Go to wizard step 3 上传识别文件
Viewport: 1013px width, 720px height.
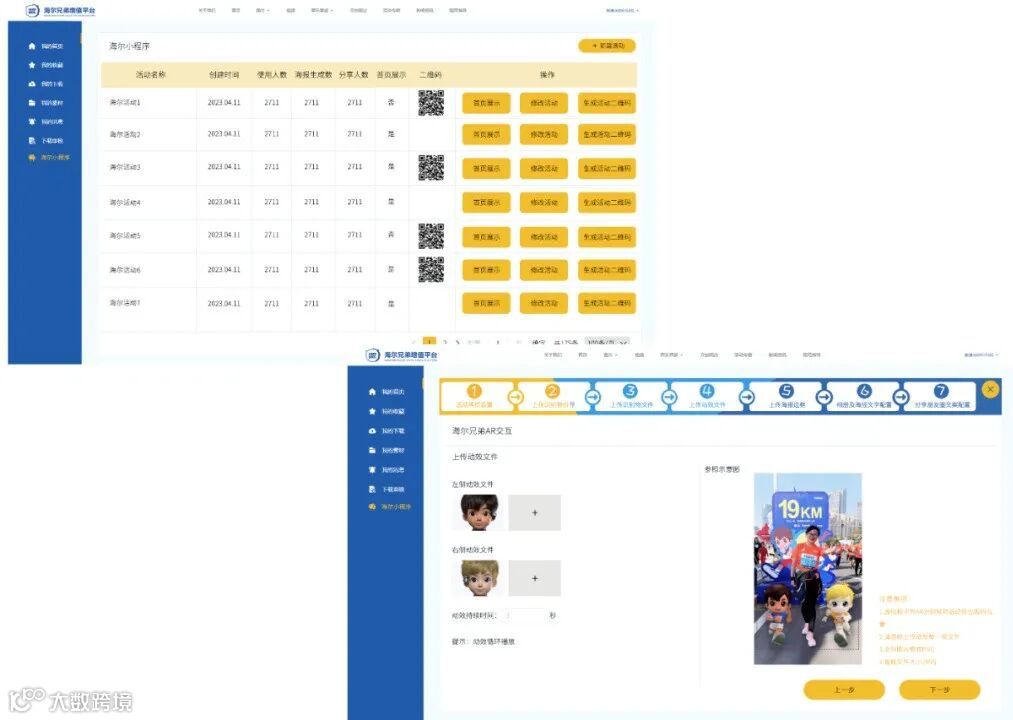[x=631, y=396]
